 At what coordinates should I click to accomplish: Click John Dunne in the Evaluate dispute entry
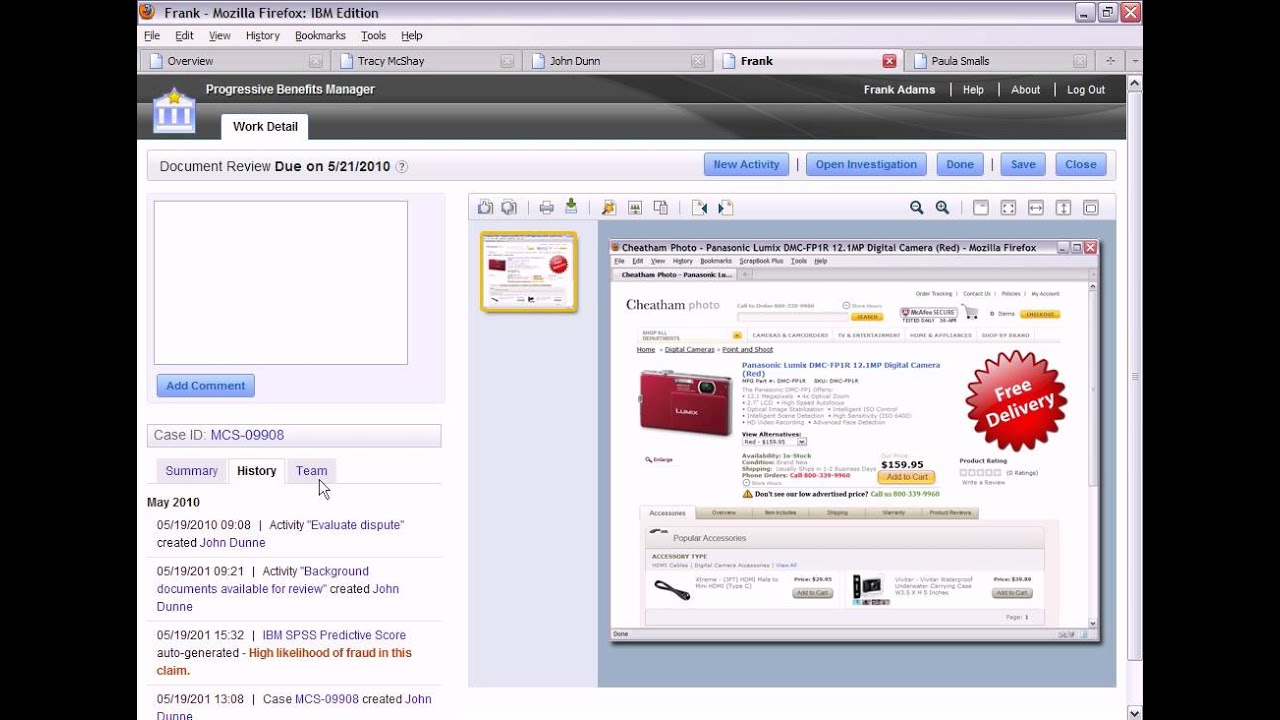click(233, 543)
